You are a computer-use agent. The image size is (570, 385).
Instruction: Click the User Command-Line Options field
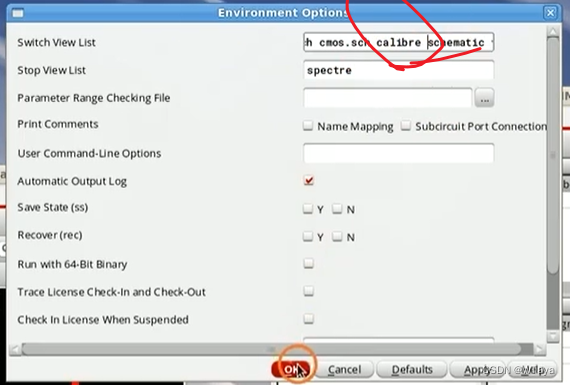coord(398,153)
